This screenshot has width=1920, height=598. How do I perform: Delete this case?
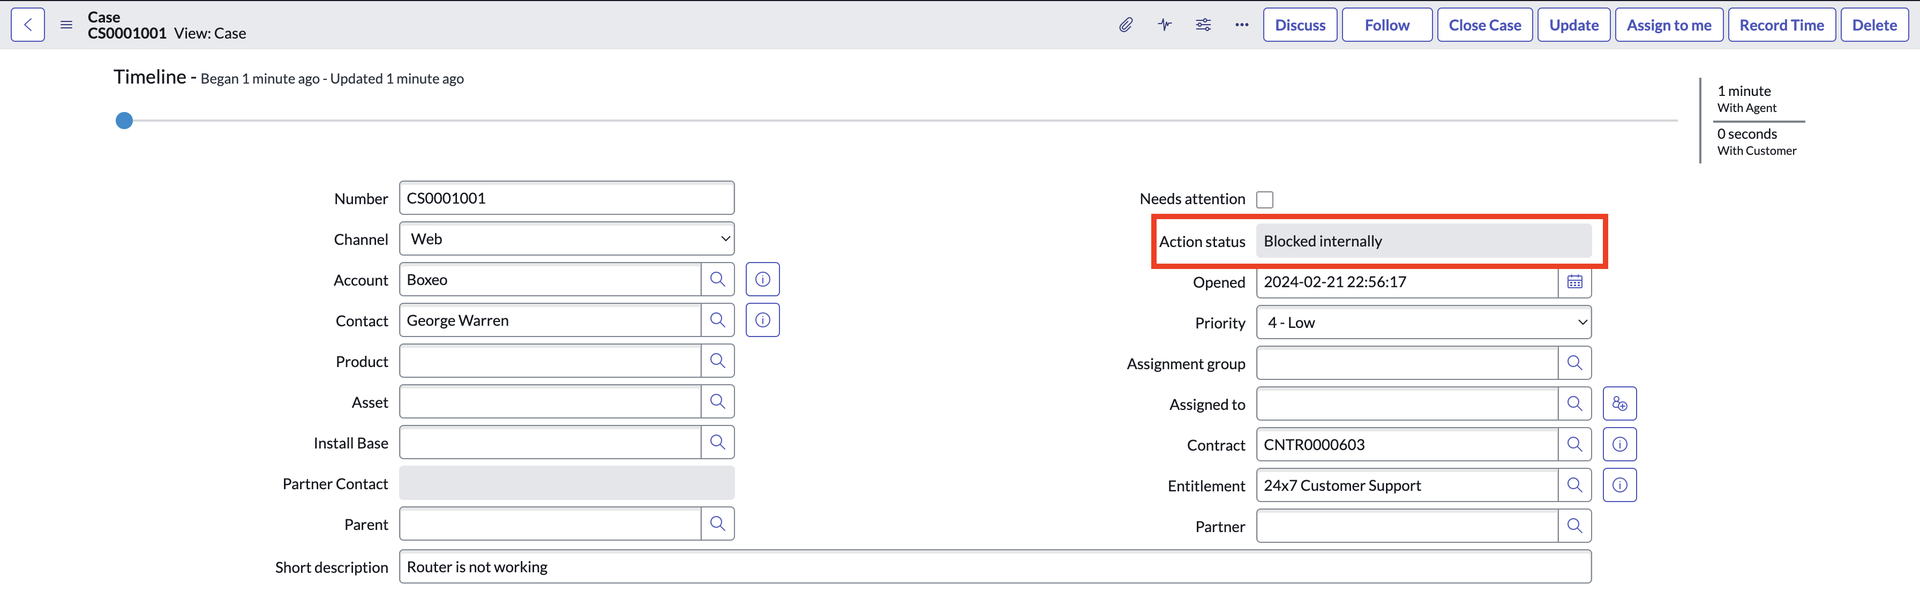(x=1874, y=25)
